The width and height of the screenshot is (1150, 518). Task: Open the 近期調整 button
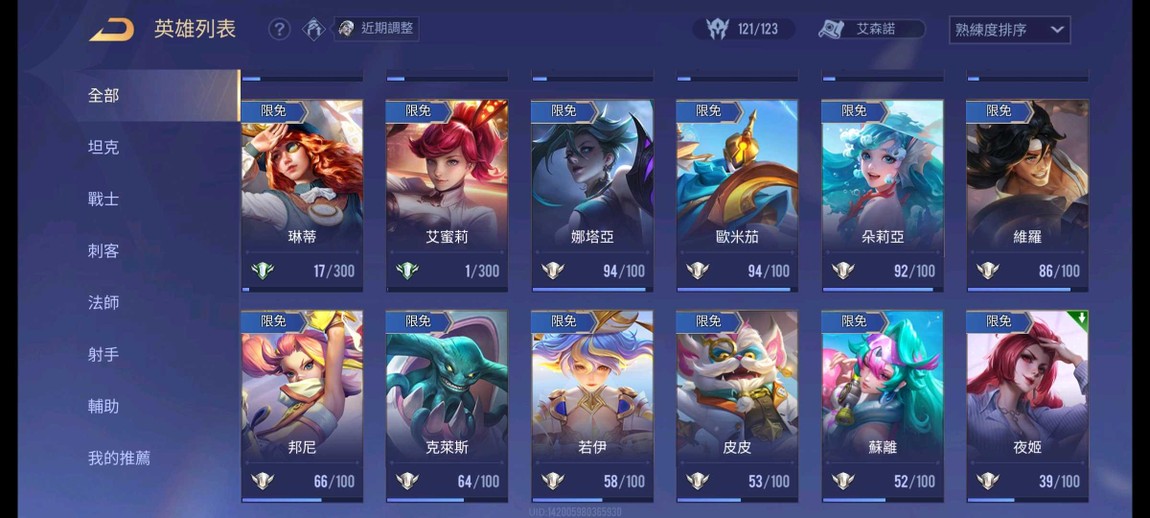[x=376, y=29]
